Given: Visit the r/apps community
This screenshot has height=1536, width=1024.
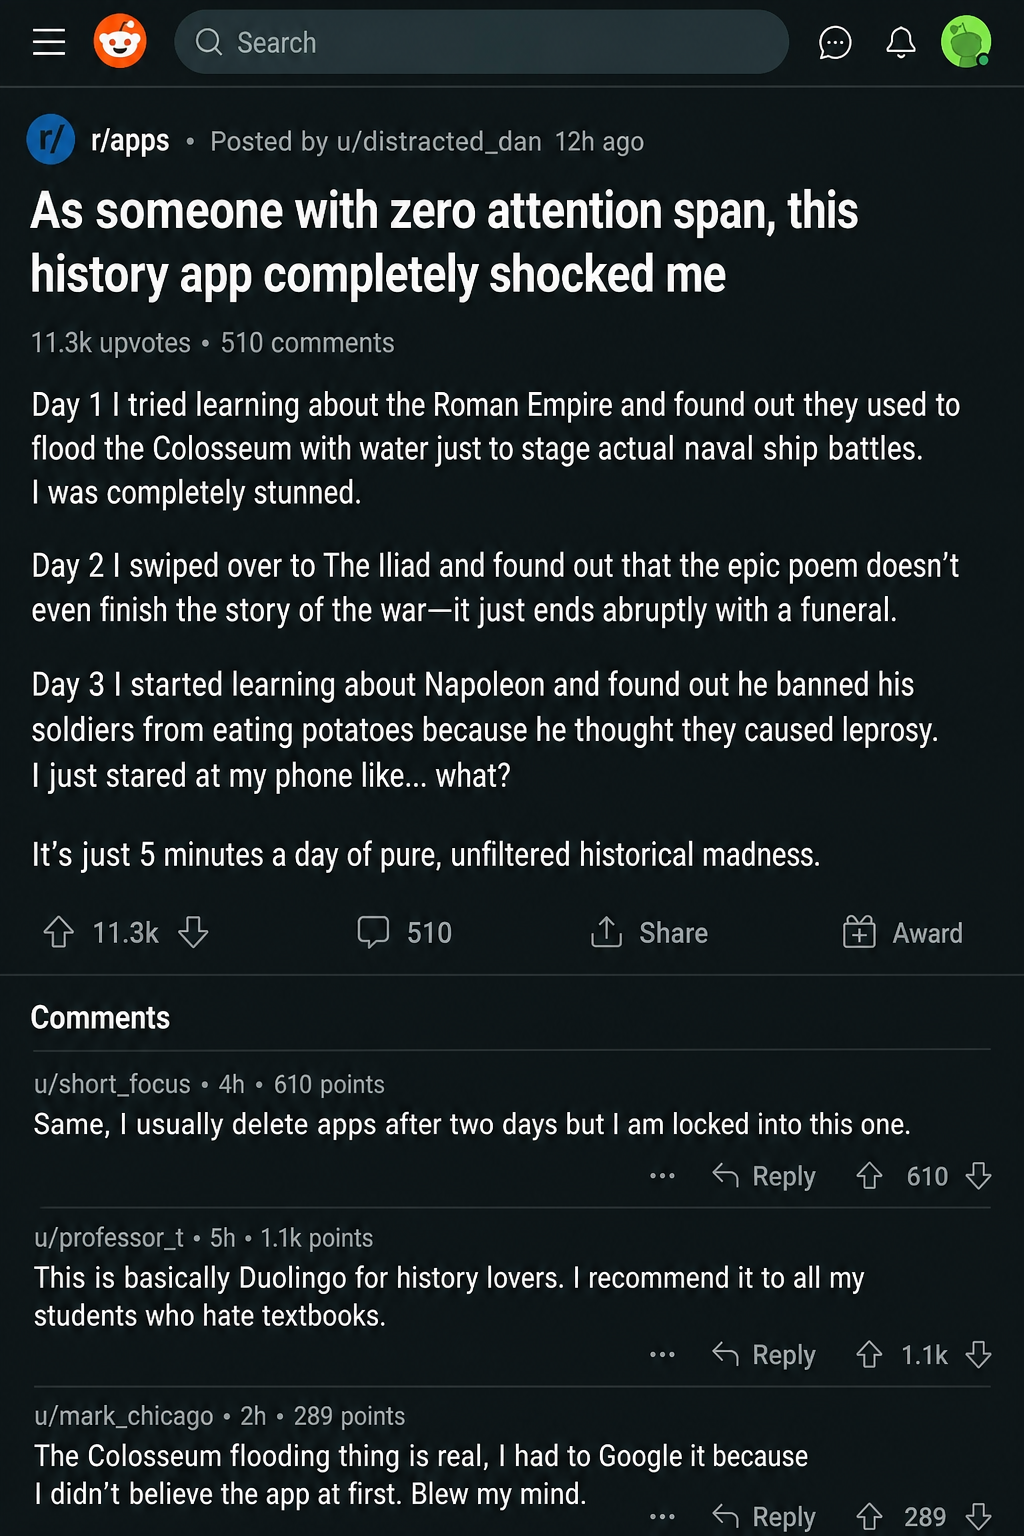Looking at the screenshot, I should [x=130, y=140].
